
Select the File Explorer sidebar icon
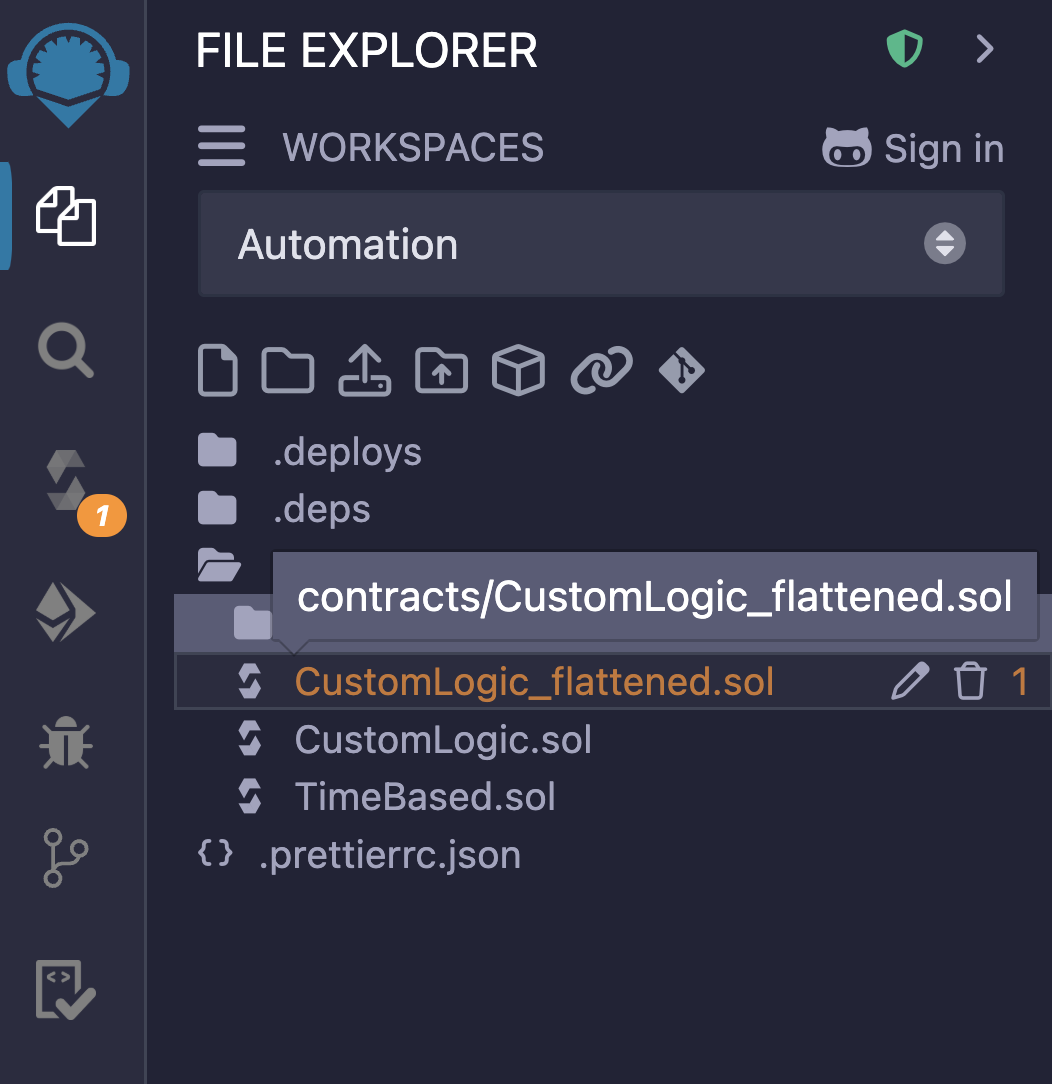(x=66, y=215)
